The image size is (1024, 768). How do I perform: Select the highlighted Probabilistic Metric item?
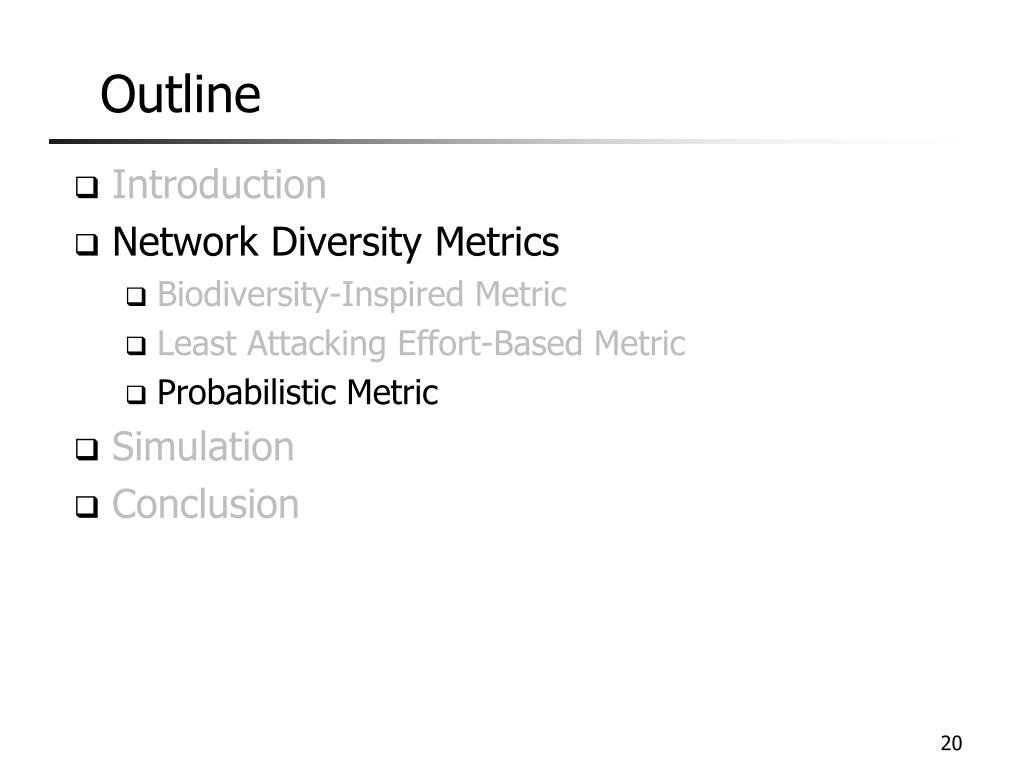coord(297,392)
